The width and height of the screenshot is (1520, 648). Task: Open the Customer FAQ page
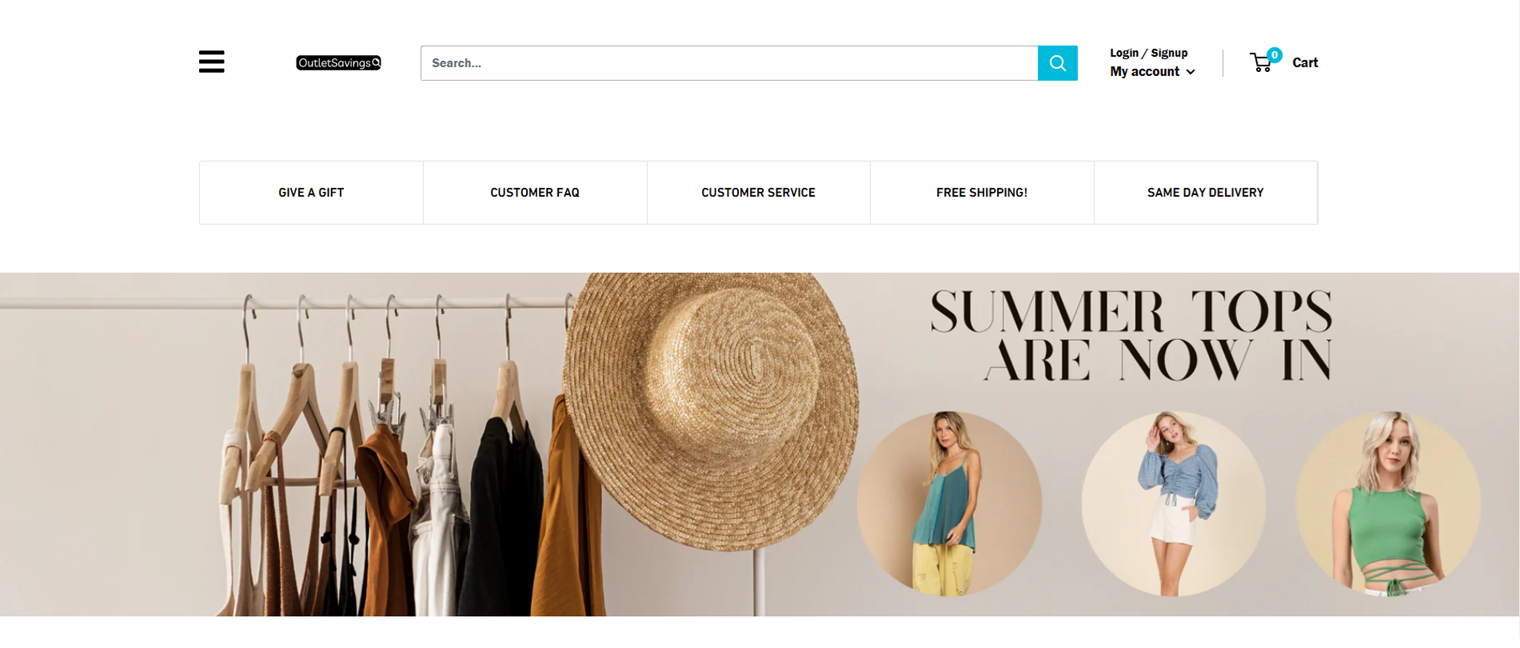(534, 193)
